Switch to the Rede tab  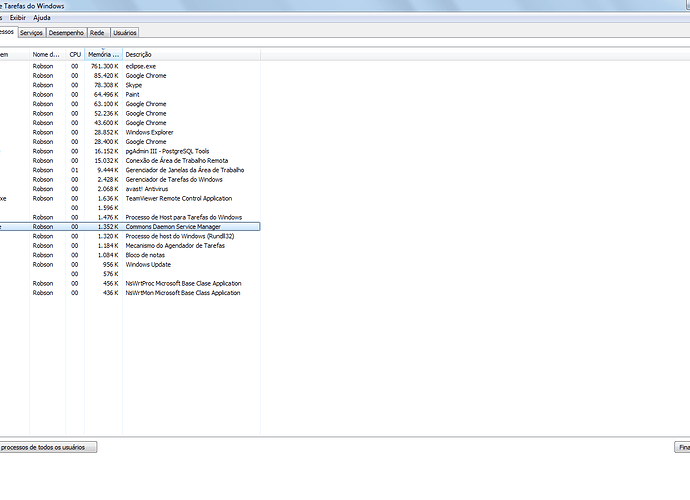(97, 33)
